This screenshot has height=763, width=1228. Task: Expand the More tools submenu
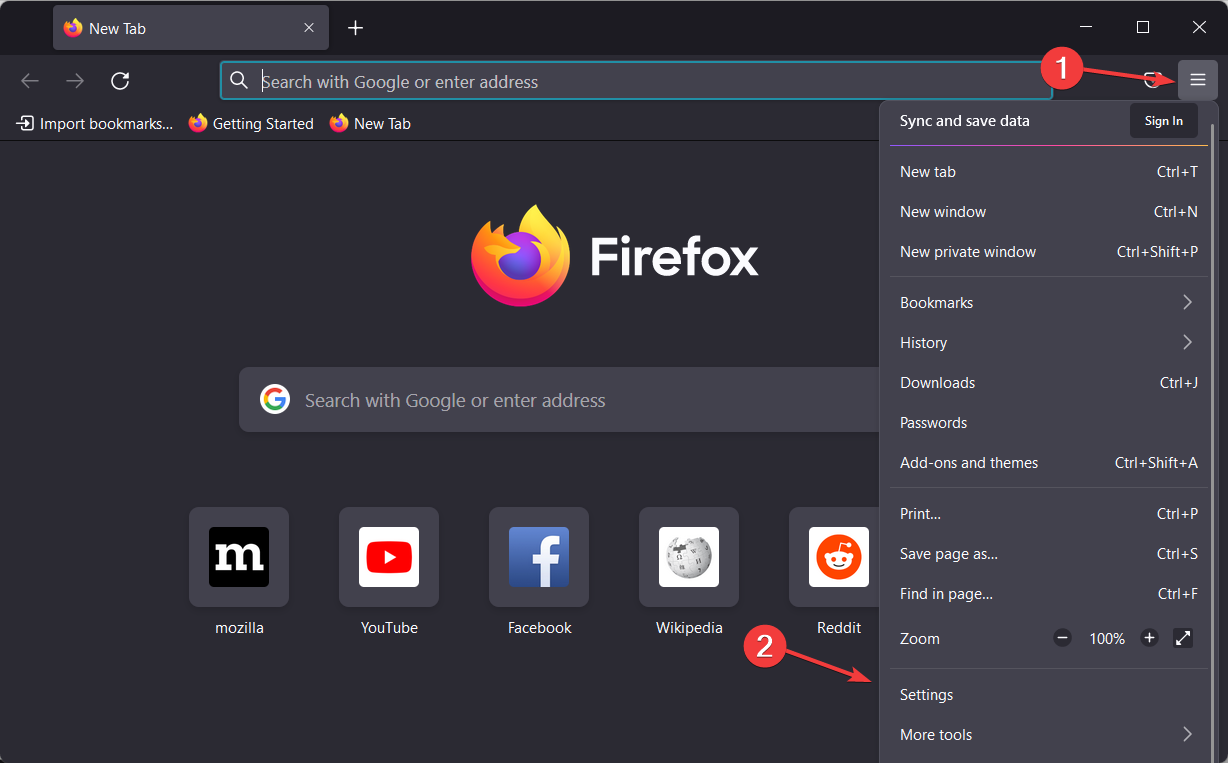pos(1047,734)
